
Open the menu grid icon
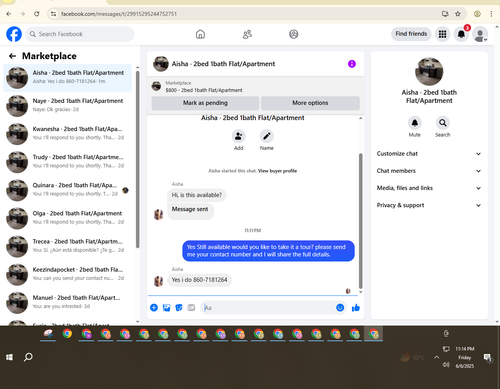[442, 34]
